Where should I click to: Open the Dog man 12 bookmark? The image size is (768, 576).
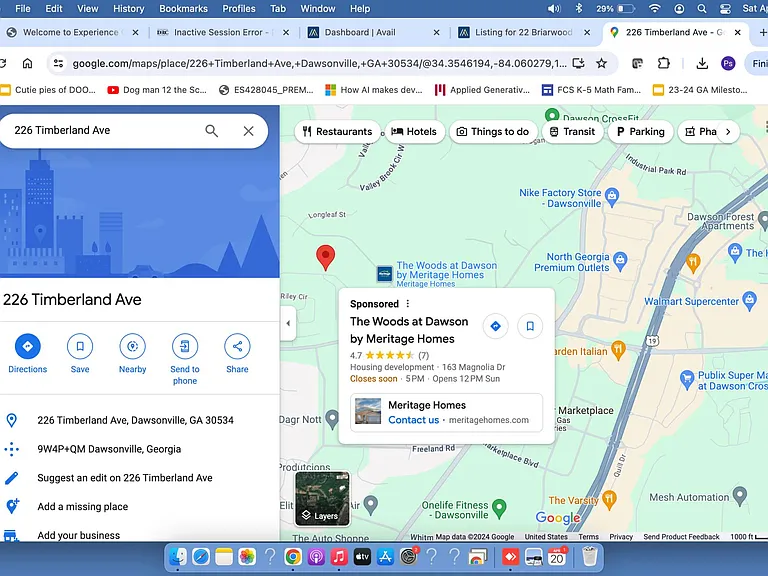point(157,90)
